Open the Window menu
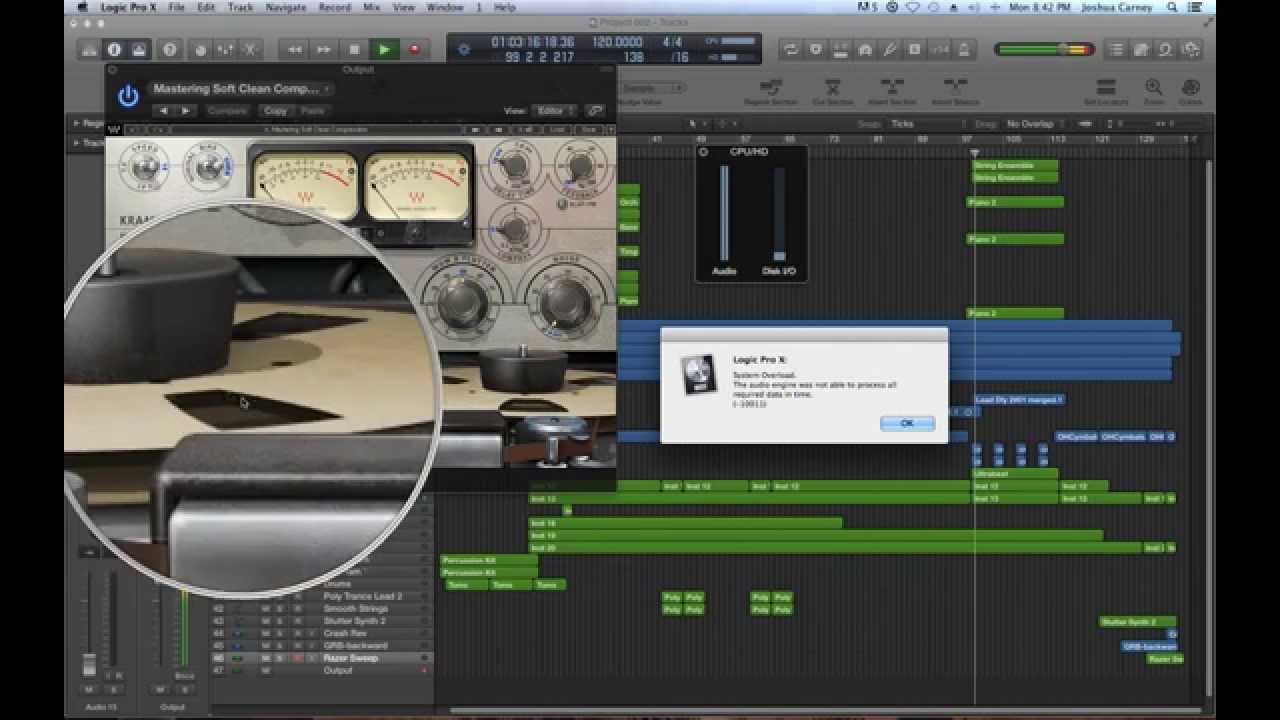 tap(444, 7)
